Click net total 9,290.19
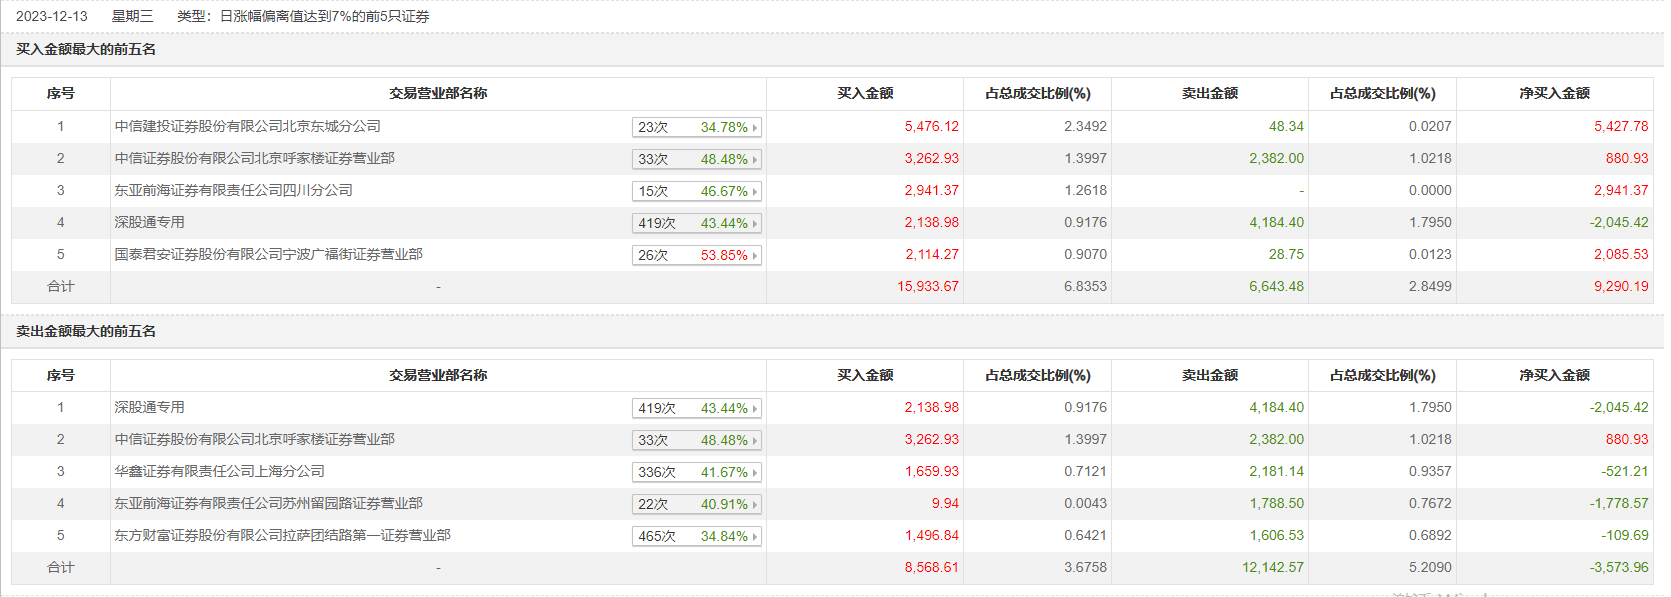 pos(1621,286)
